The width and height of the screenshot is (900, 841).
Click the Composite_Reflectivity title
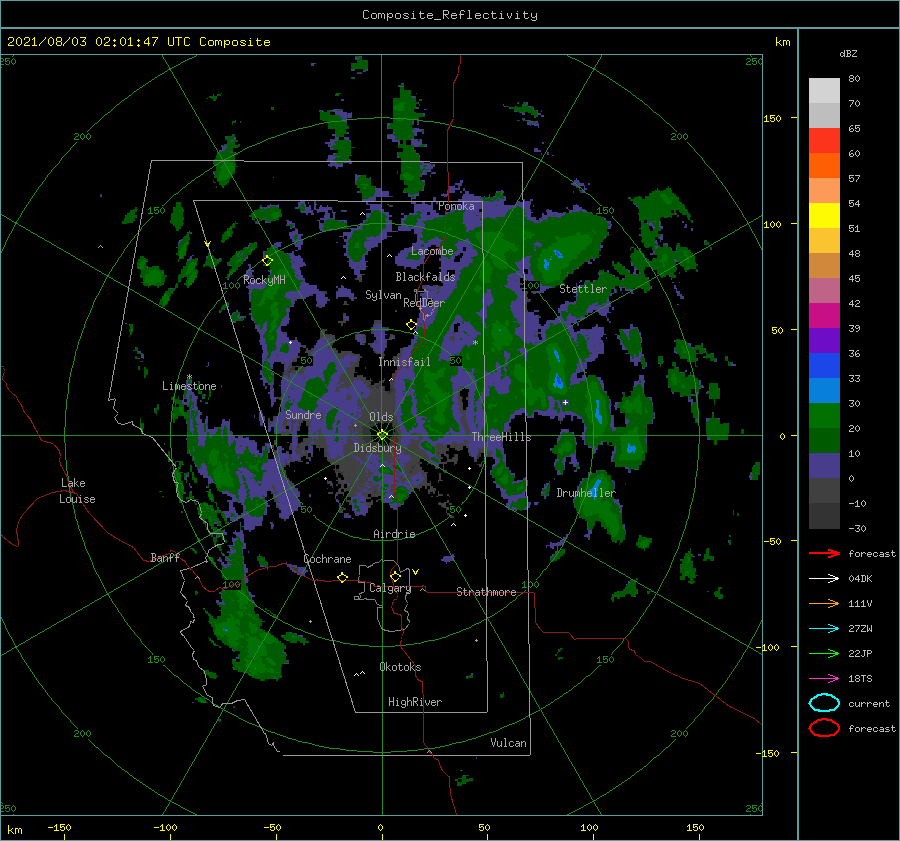(450, 15)
